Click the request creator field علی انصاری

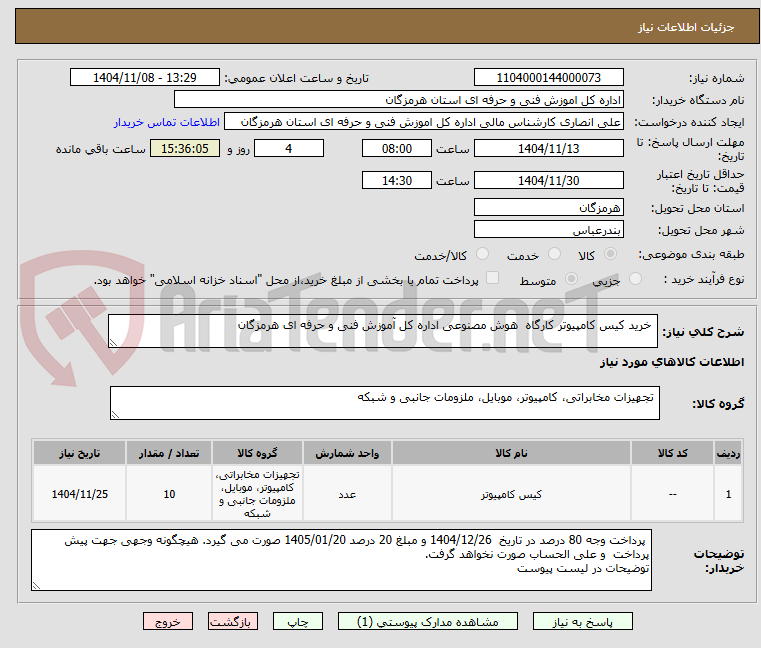(x=424, y=122)
